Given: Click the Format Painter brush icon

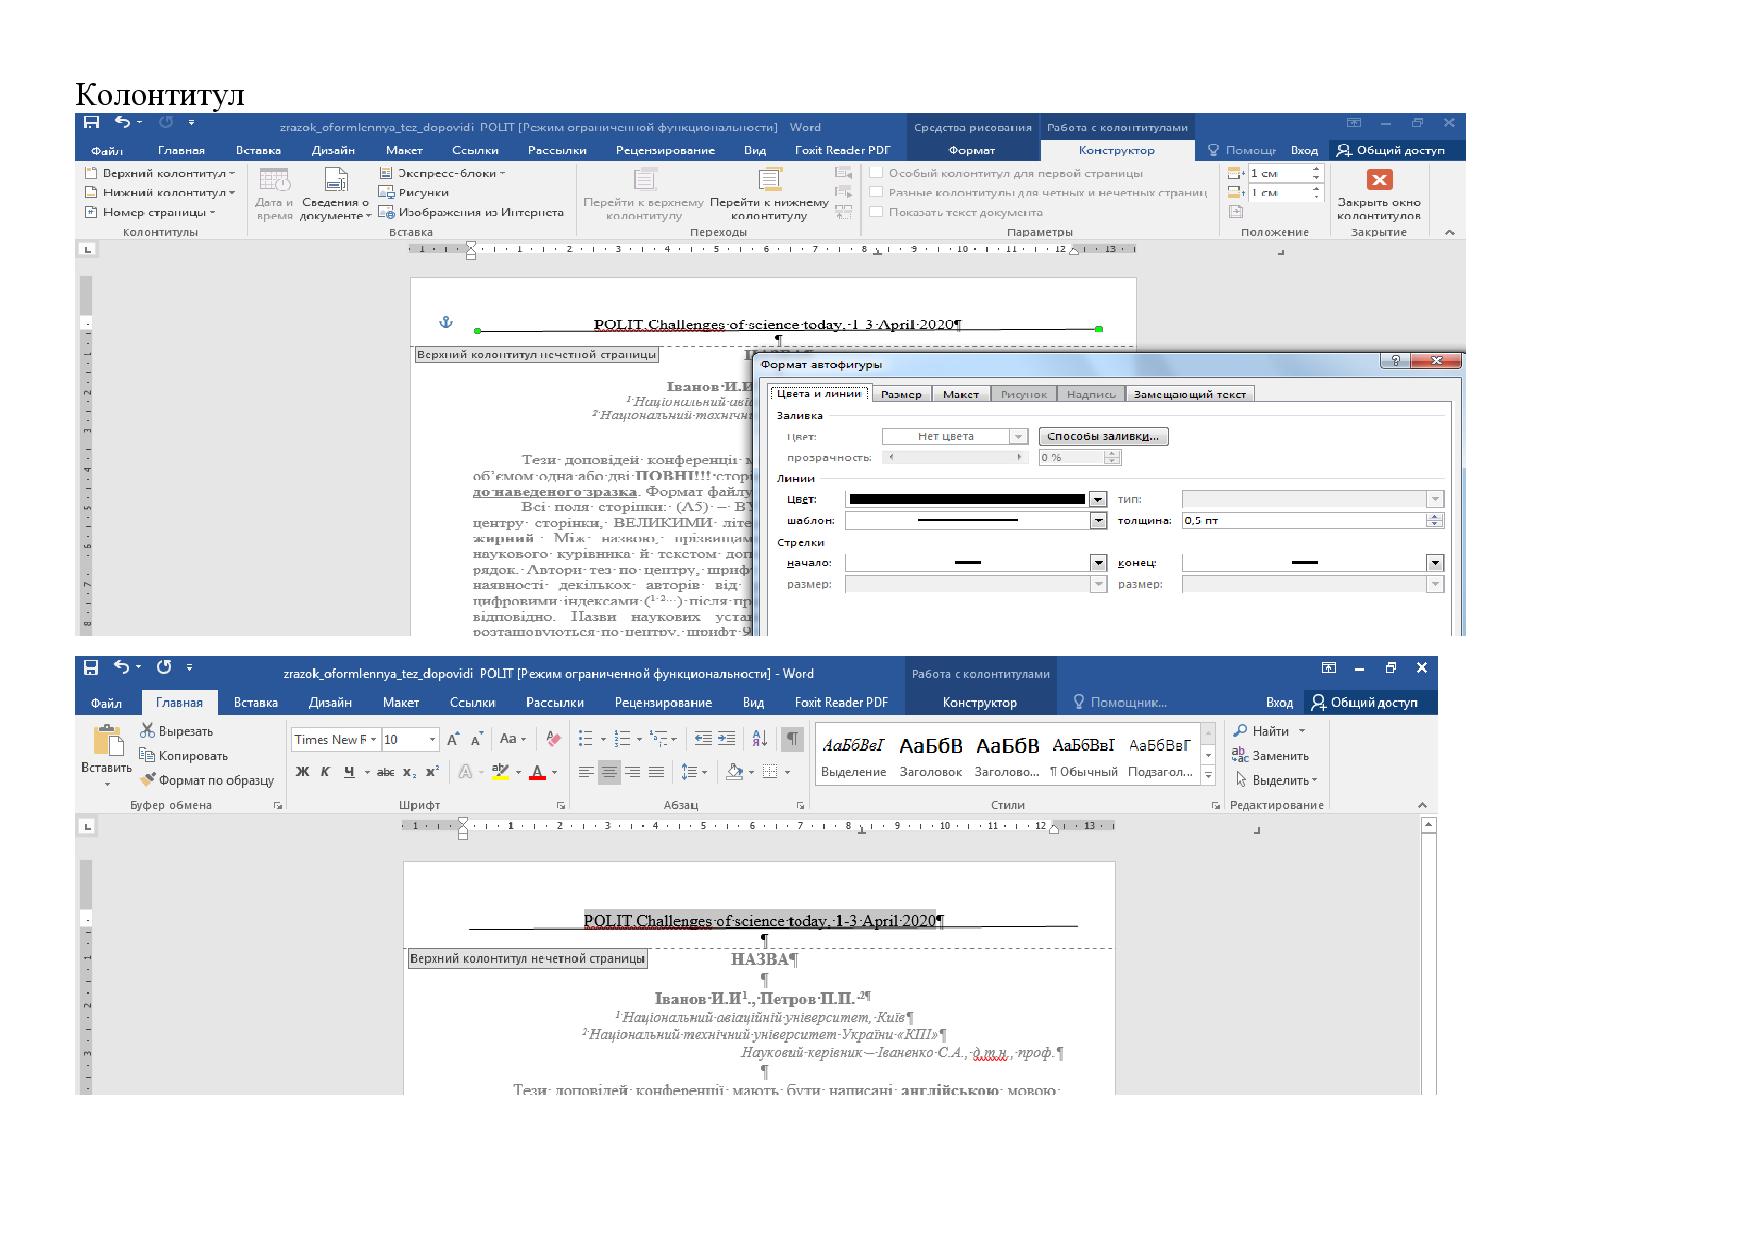Looking at the screenshot, I should 148,780.
